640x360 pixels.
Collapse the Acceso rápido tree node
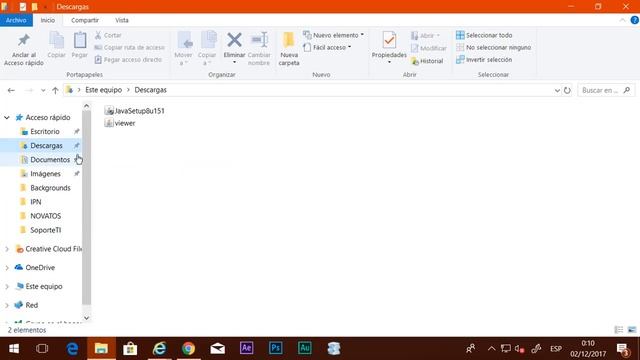pyautogui.click(x=7, y=118)
